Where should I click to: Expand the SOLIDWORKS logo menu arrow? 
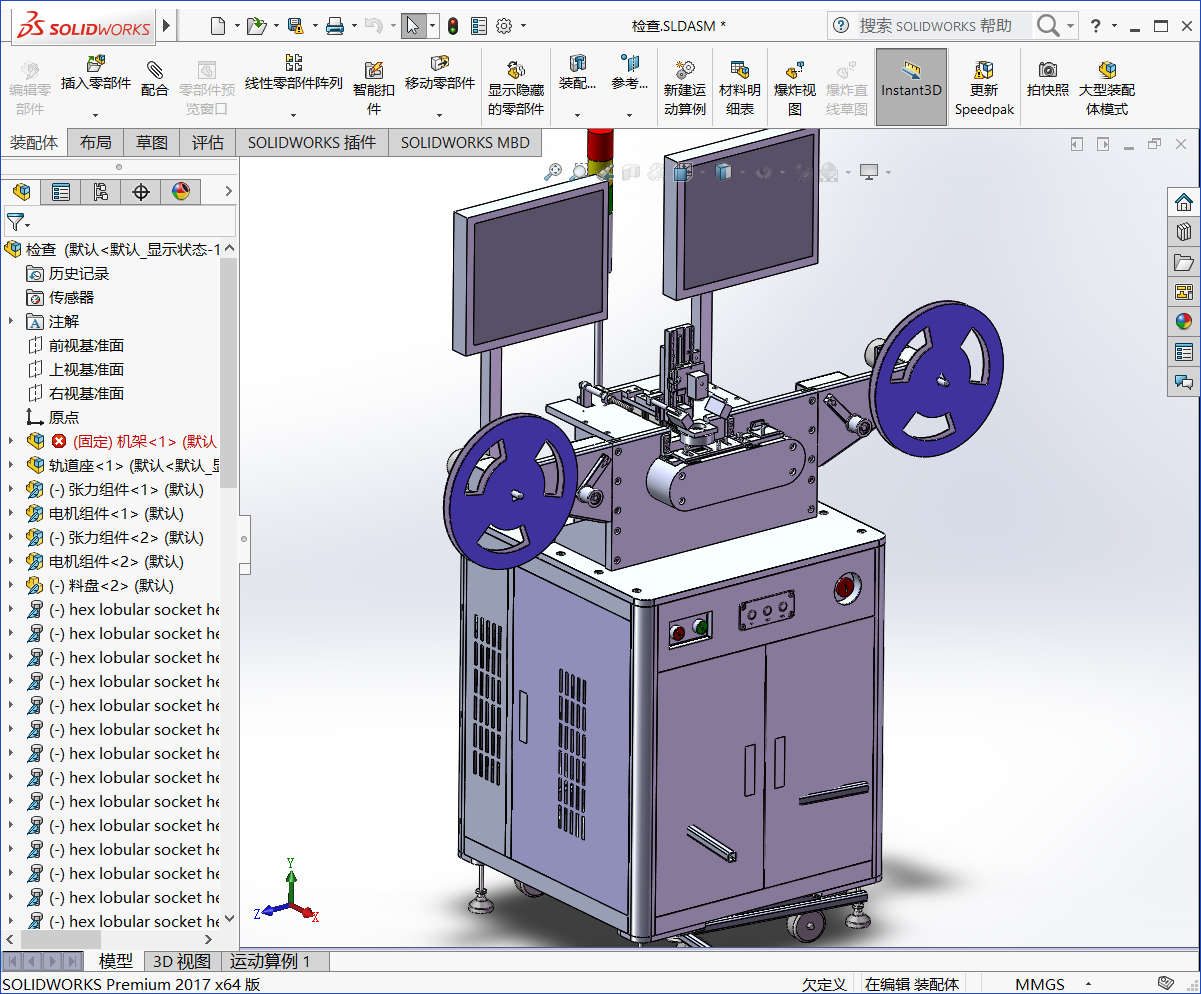click(x=166, y=26)
